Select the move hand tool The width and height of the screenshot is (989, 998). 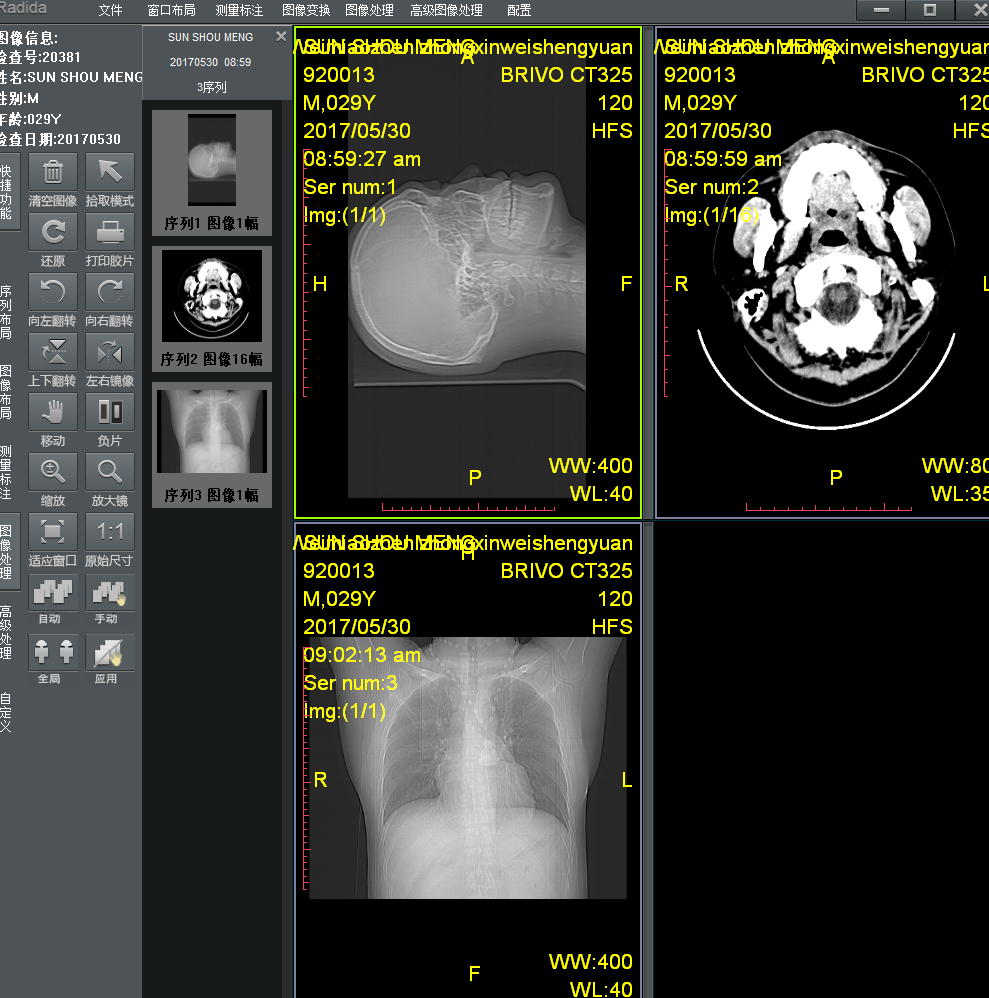click(x=53, y=412)
